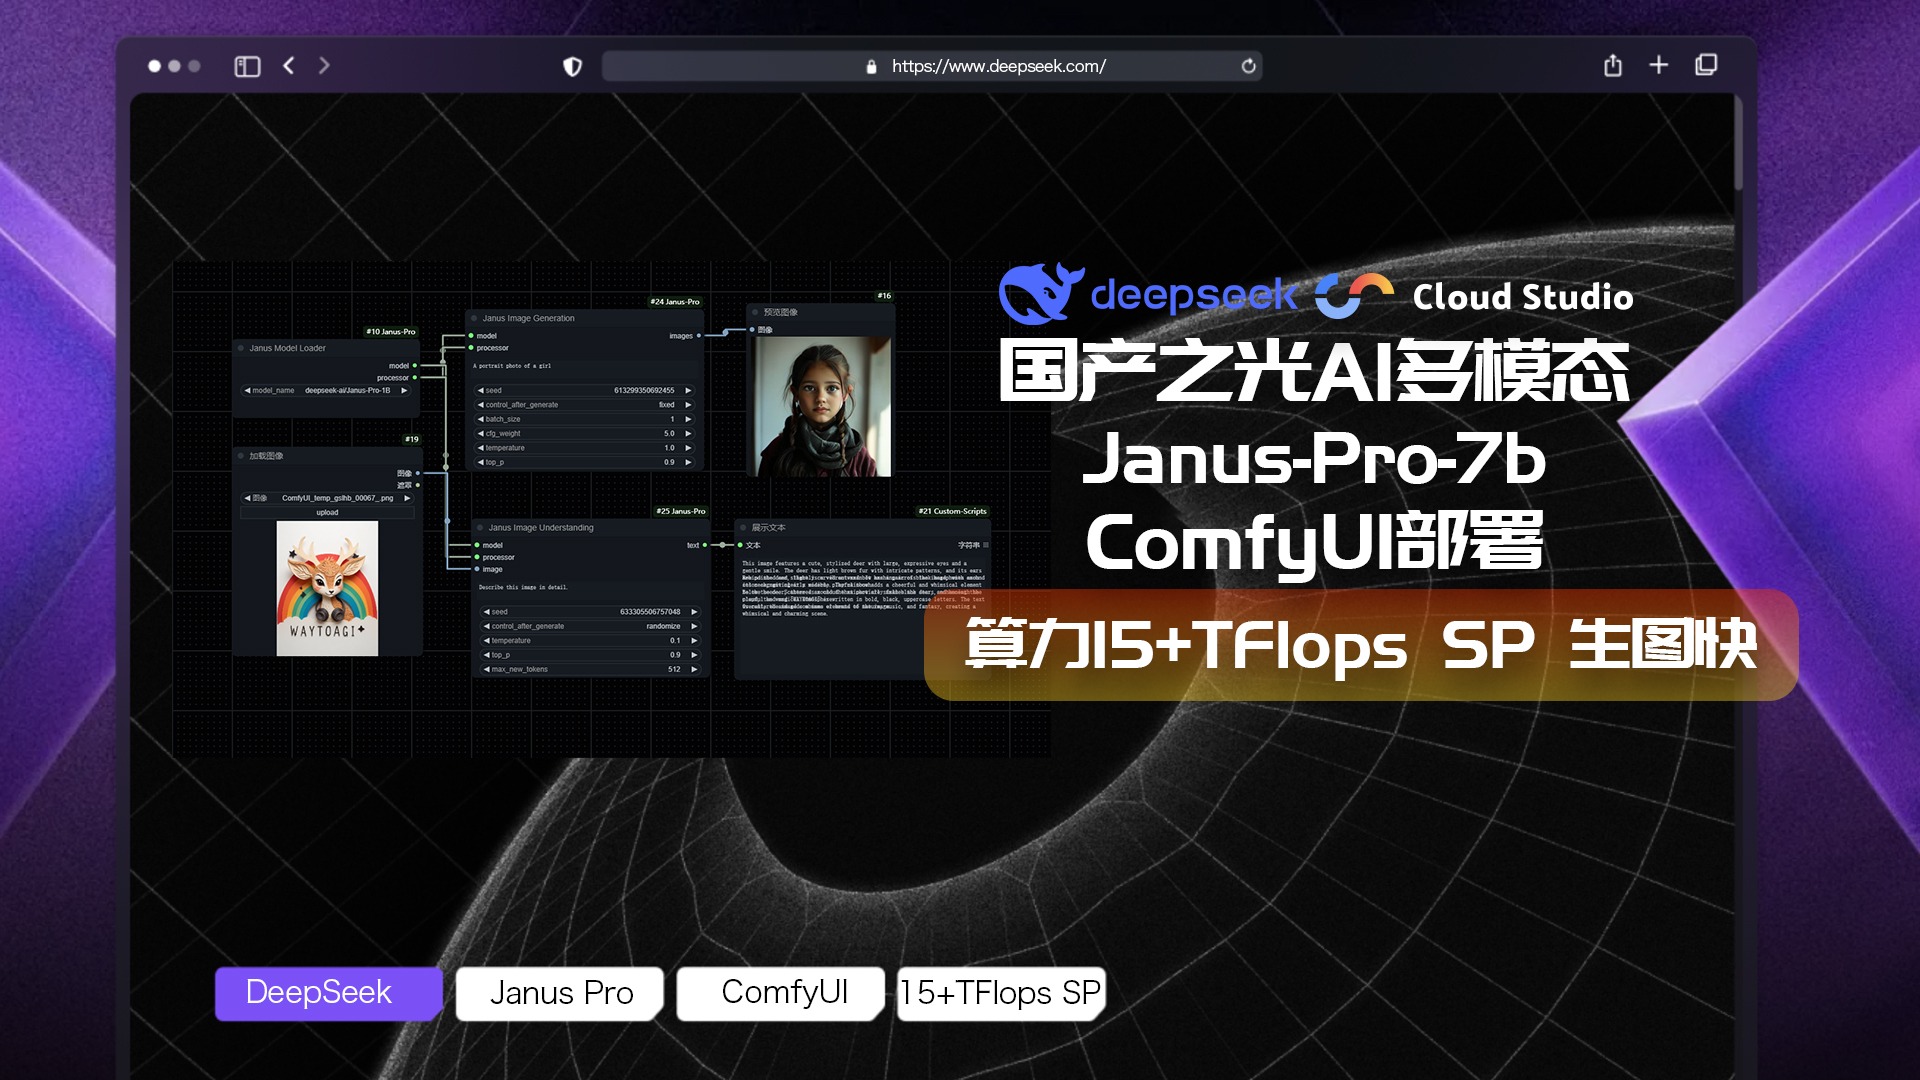Image resolution: width=1920 pixels, height=1080 pixels.
Task: Click the padlock icon in address bar
Action: 871,67
